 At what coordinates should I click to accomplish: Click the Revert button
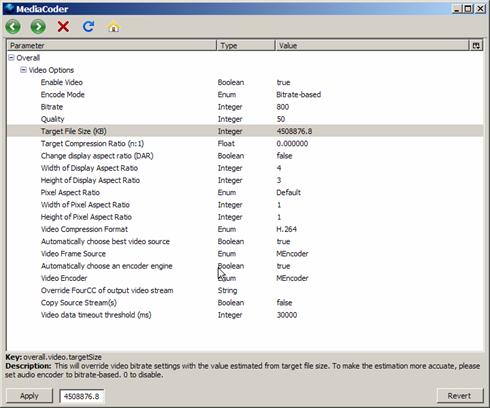459,396
